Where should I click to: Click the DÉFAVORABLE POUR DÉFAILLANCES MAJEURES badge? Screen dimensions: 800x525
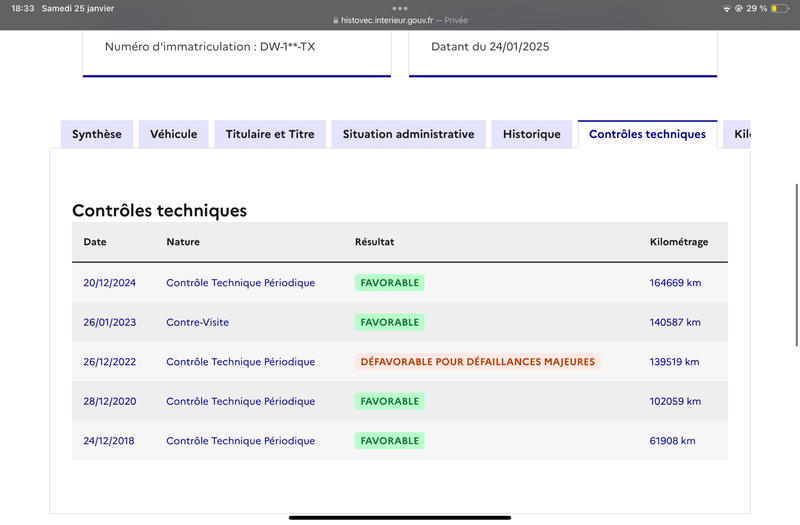[478, 362]
